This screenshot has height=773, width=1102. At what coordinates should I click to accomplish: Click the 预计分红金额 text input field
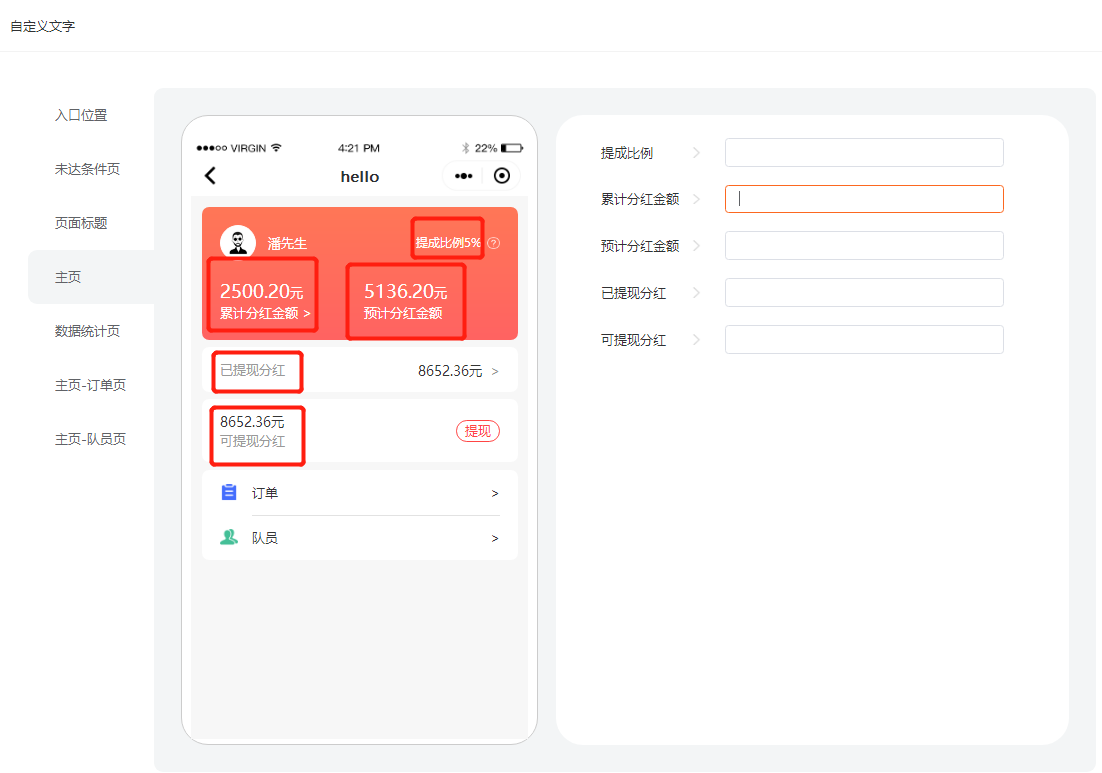tap(864, 246)
